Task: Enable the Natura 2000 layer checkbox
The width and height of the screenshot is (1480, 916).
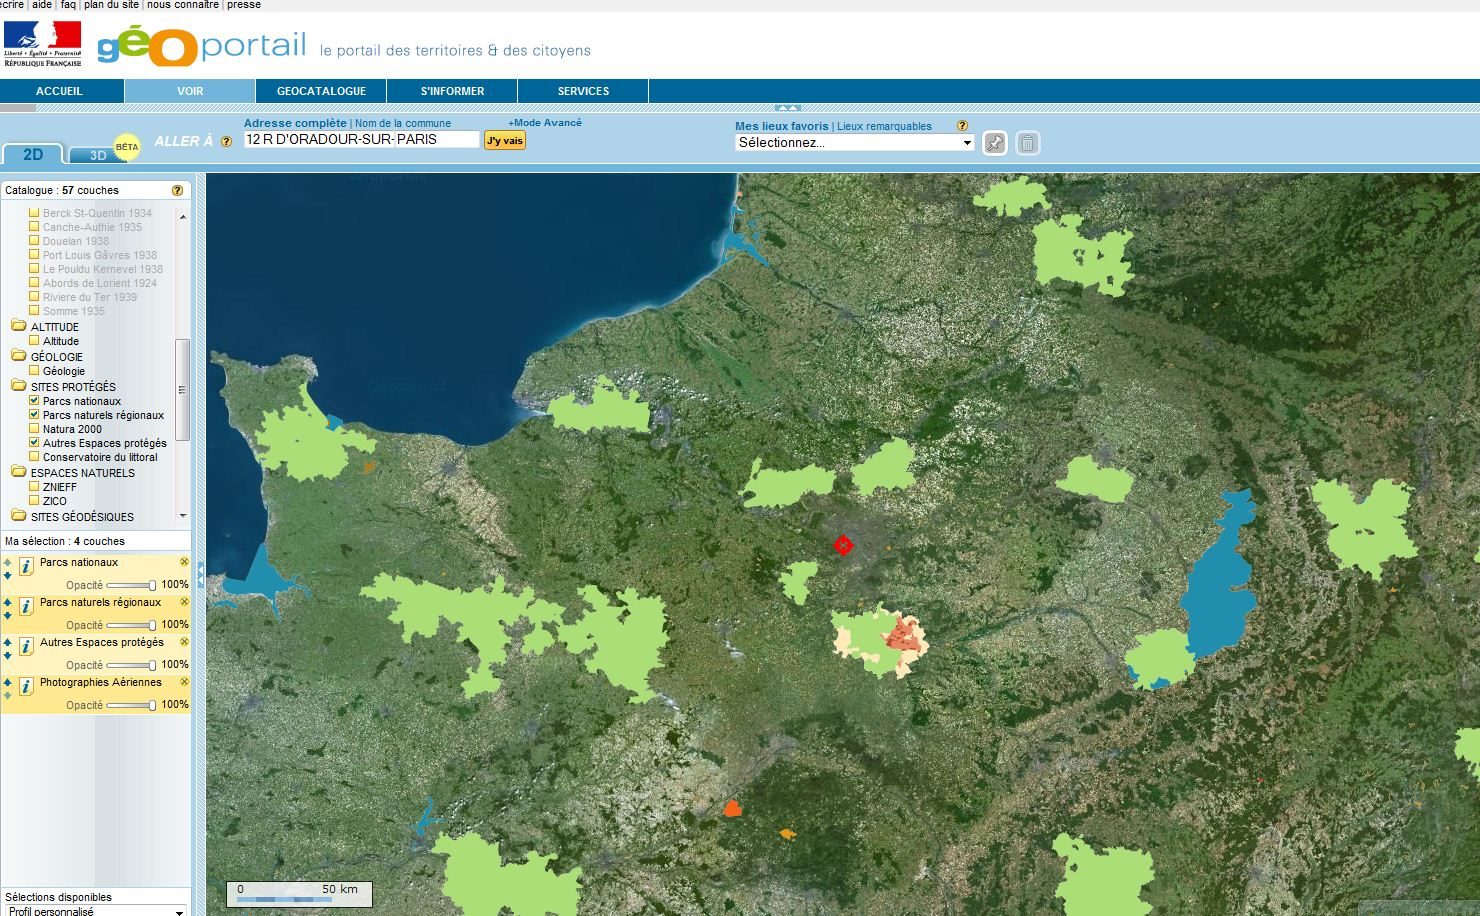Action: tap(34, 429)
